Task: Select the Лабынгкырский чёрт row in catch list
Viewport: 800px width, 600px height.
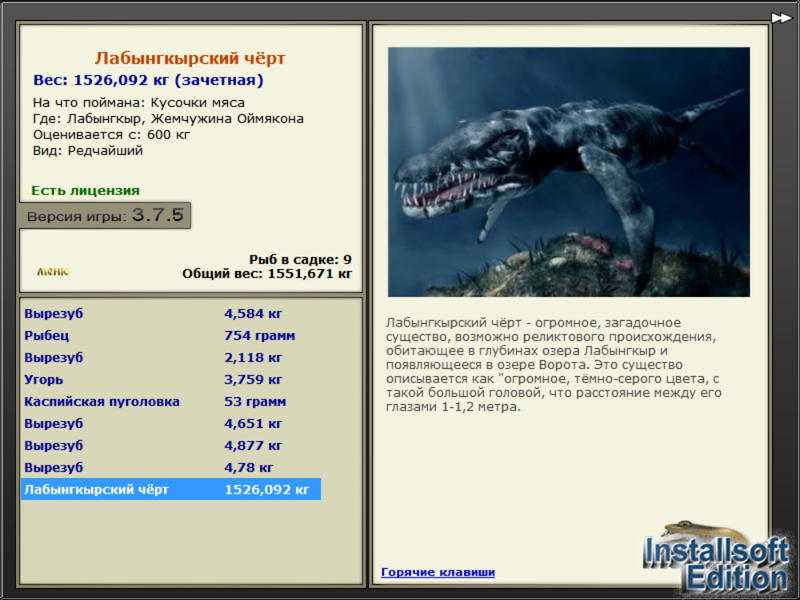Action: point(171,489)
